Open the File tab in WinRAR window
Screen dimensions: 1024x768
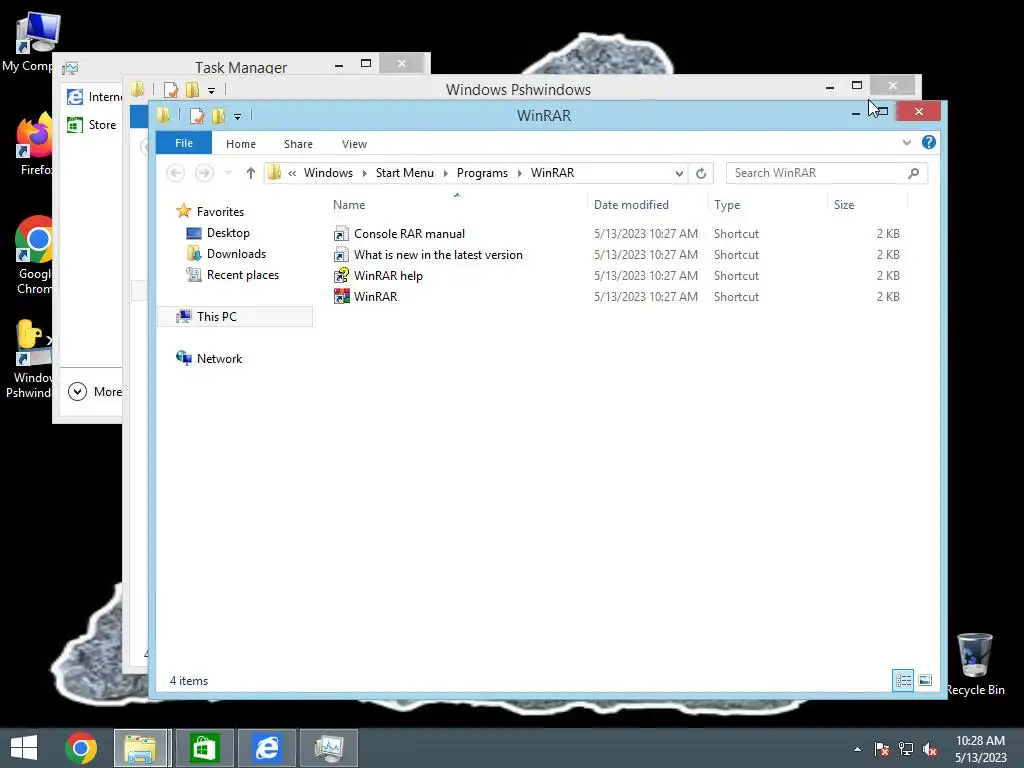[184, 143]
